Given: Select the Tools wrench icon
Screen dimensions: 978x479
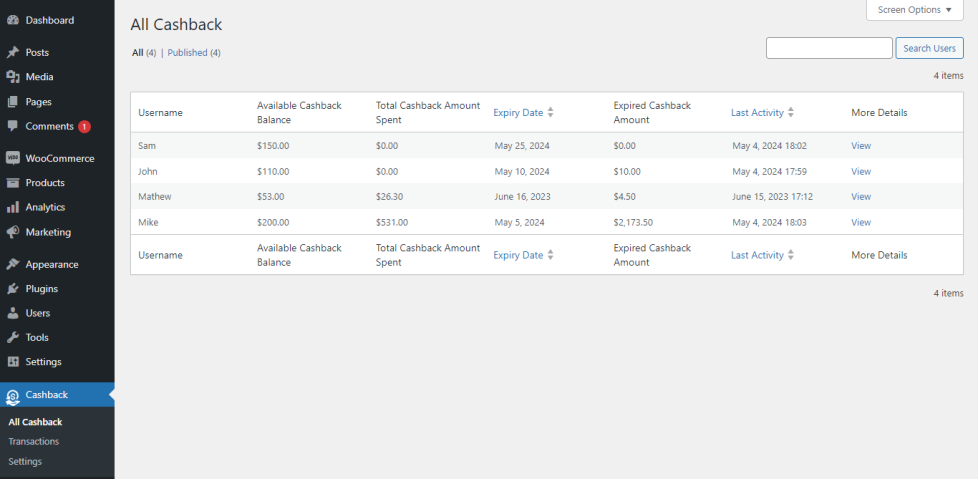Looking at the screenshot, I should (13, 338).
